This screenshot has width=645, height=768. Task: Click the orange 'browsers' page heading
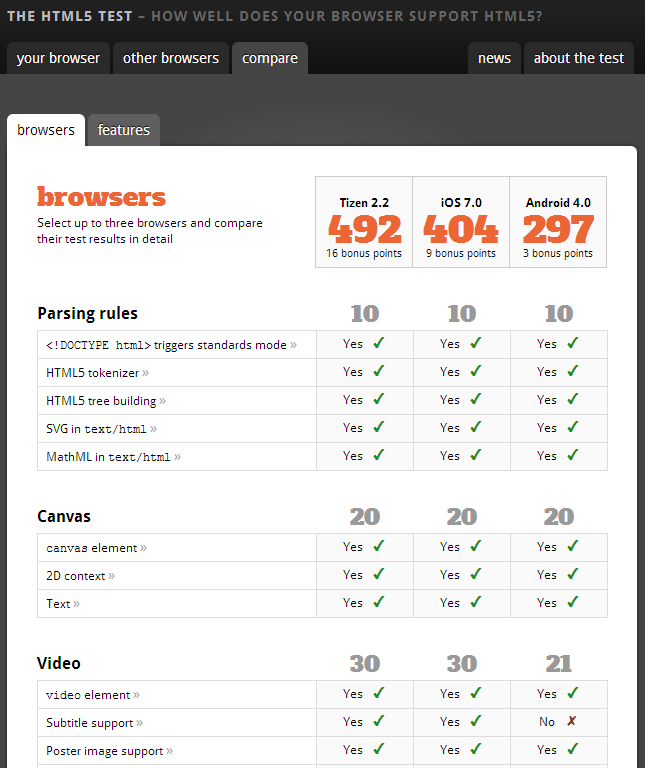coord(101,197)
